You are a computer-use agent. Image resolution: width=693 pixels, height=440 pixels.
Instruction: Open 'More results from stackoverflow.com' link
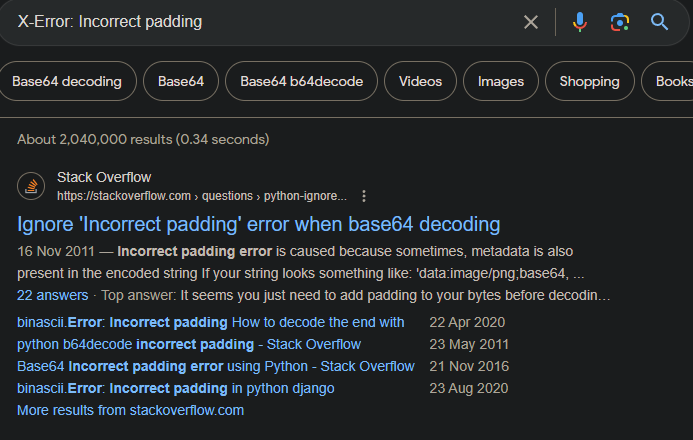(x=130, y=410)
